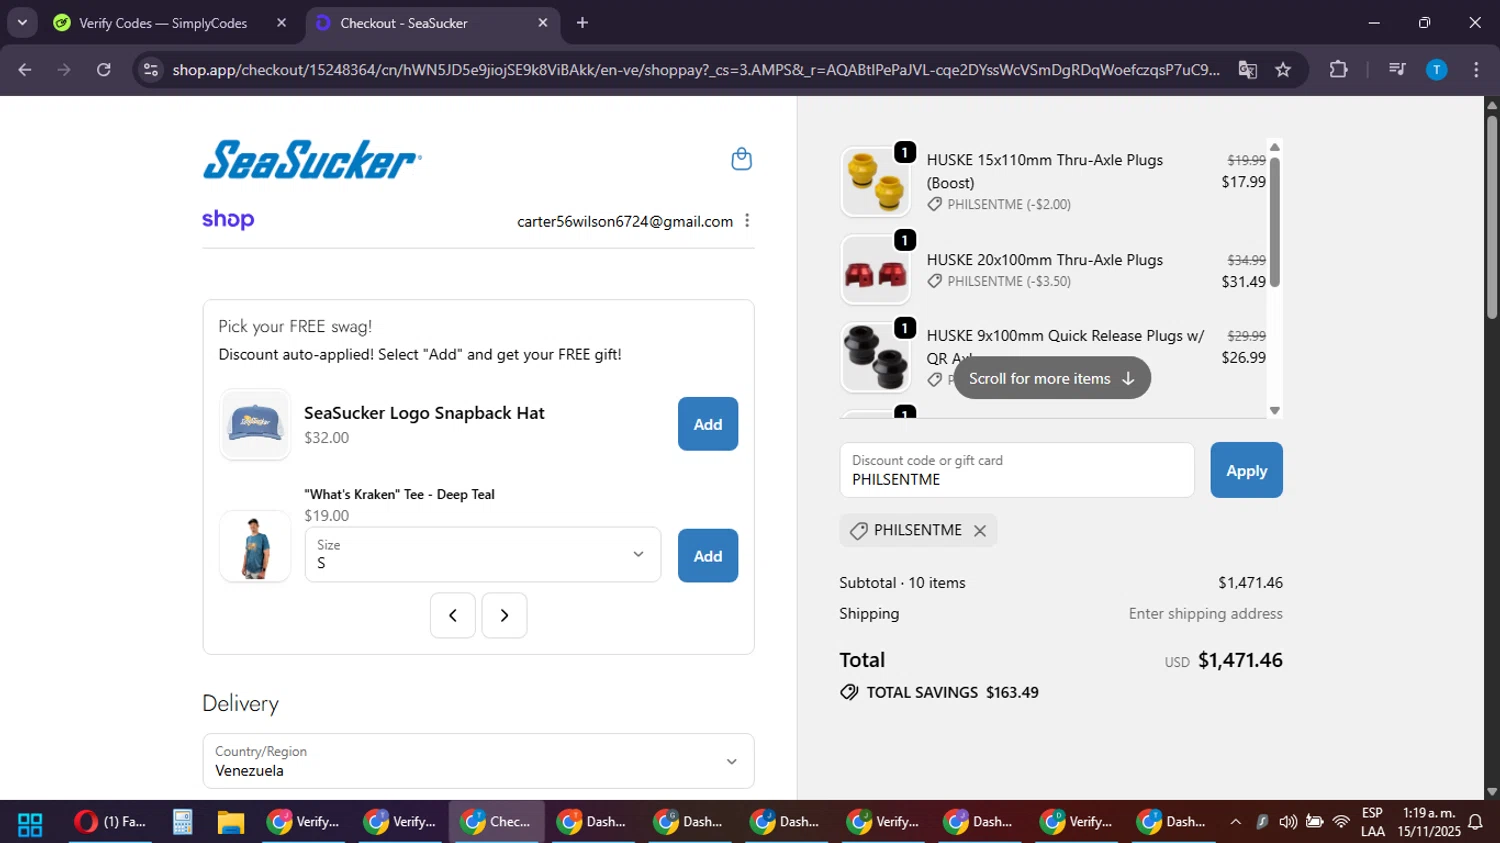Open HUSKE 9x100mm Quick Release Plugs thumbnail

pos(875,357)
